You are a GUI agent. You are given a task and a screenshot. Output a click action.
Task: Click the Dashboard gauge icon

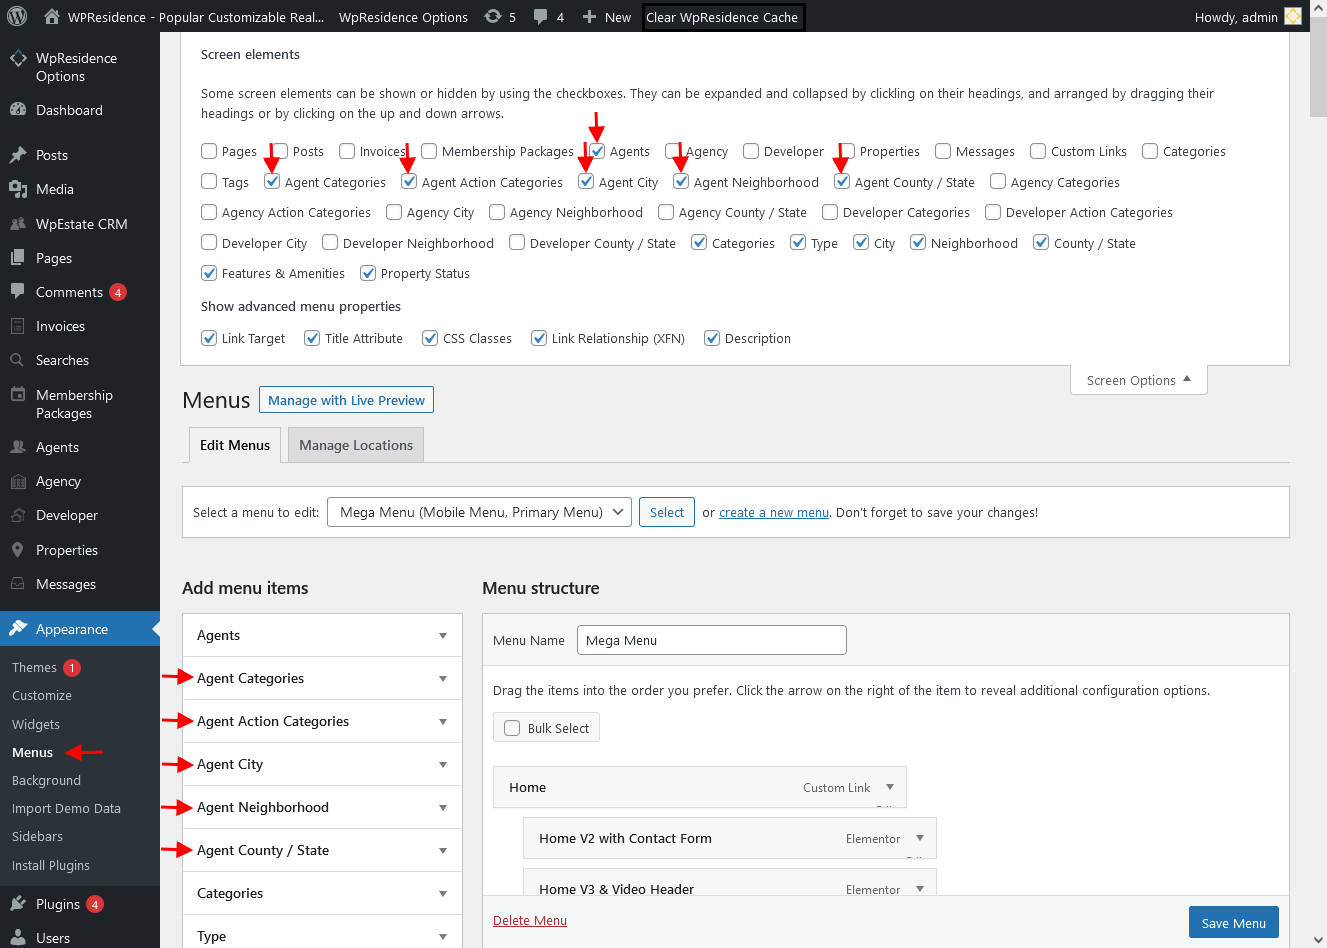point(18,110)
